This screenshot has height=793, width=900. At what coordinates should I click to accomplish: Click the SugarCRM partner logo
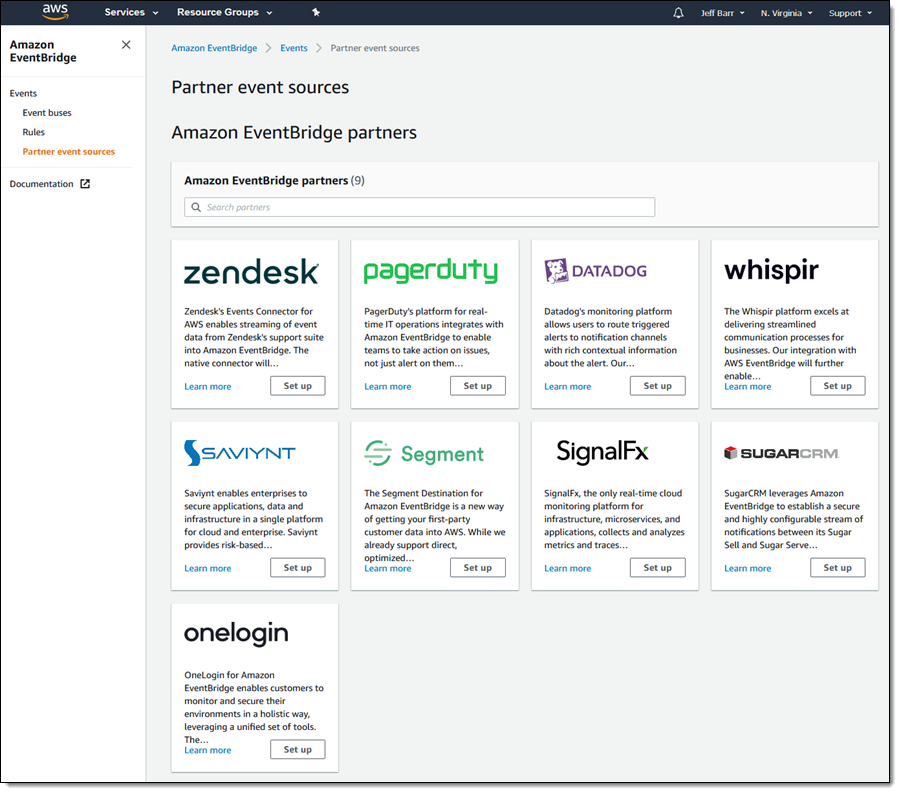(x=781, y=454)
